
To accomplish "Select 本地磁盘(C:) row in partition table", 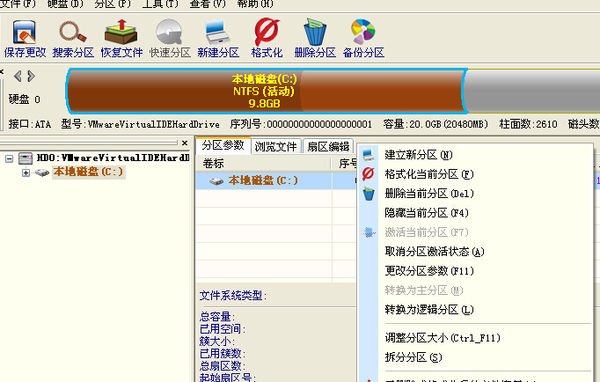I will 276,180.
